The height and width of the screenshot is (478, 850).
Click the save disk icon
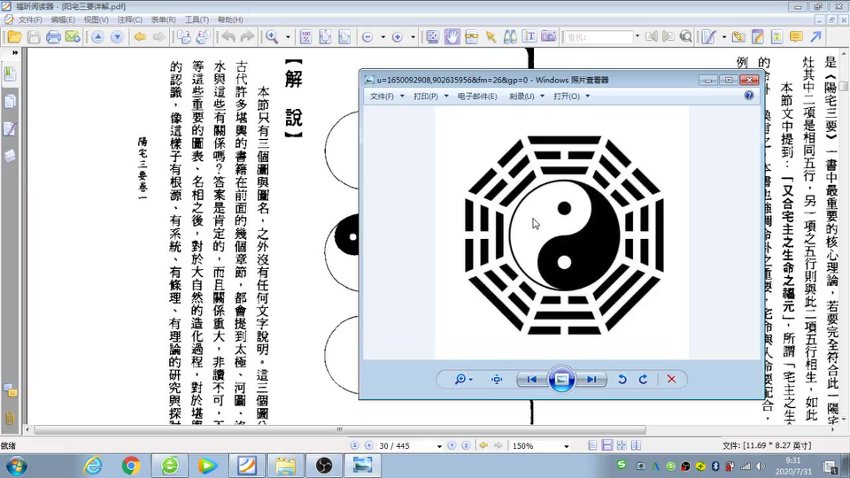click(34, 37)
